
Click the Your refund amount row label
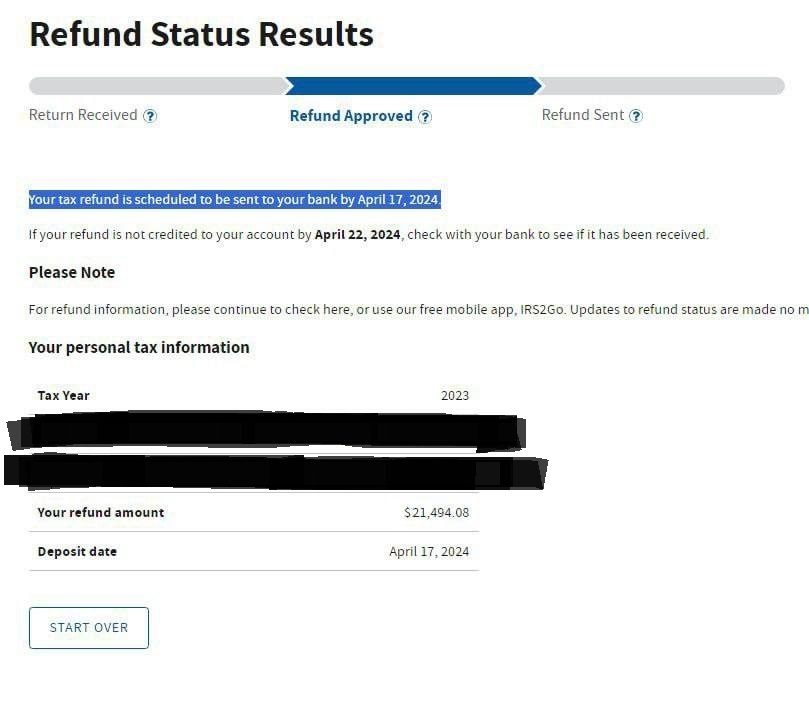tap(101, 512)
